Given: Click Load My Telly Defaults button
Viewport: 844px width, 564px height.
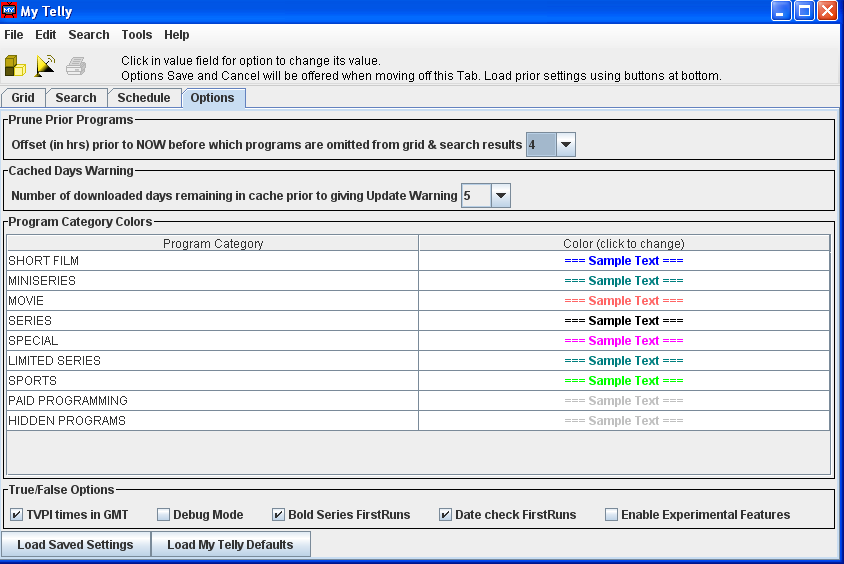Looking at the screenshot, I should pos(230,545).
